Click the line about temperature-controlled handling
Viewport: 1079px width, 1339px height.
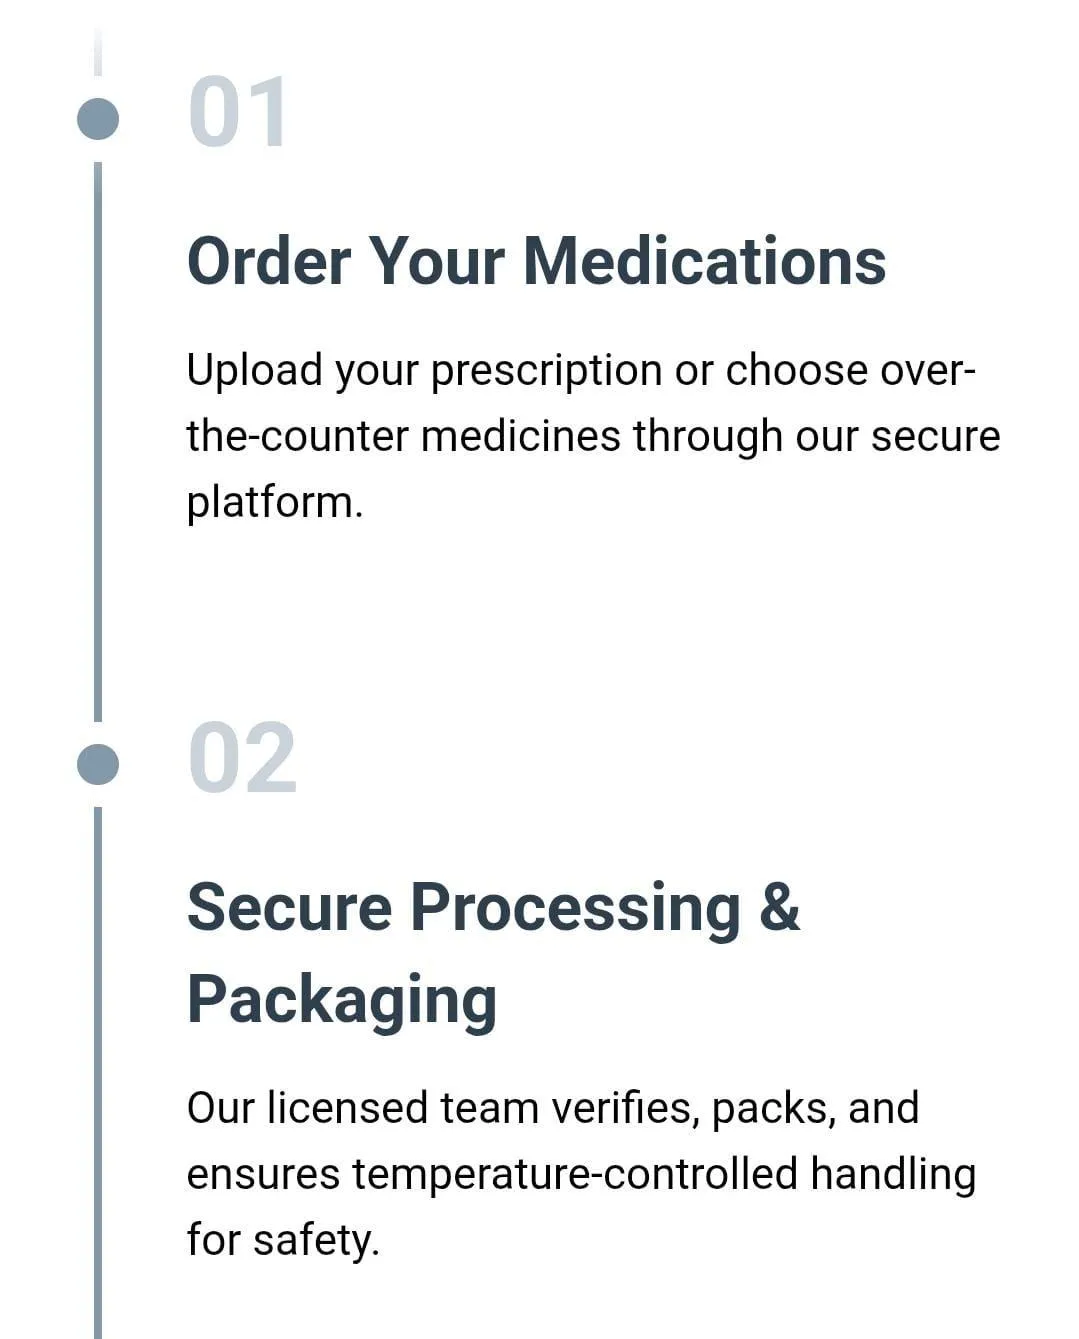(x=581, y=1175)
